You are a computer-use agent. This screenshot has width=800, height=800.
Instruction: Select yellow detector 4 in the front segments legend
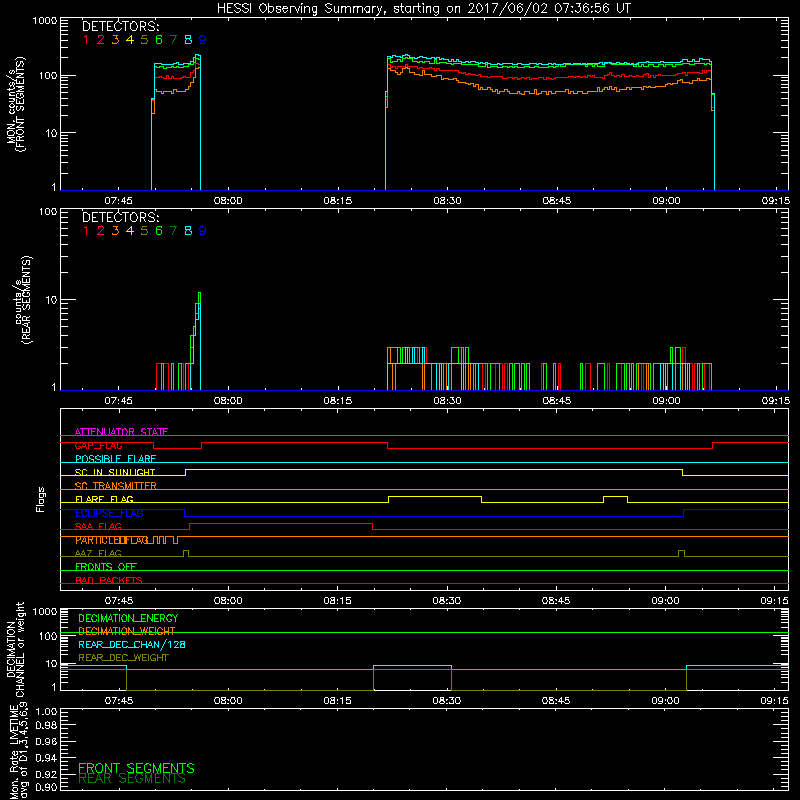[x=130, y=40]
